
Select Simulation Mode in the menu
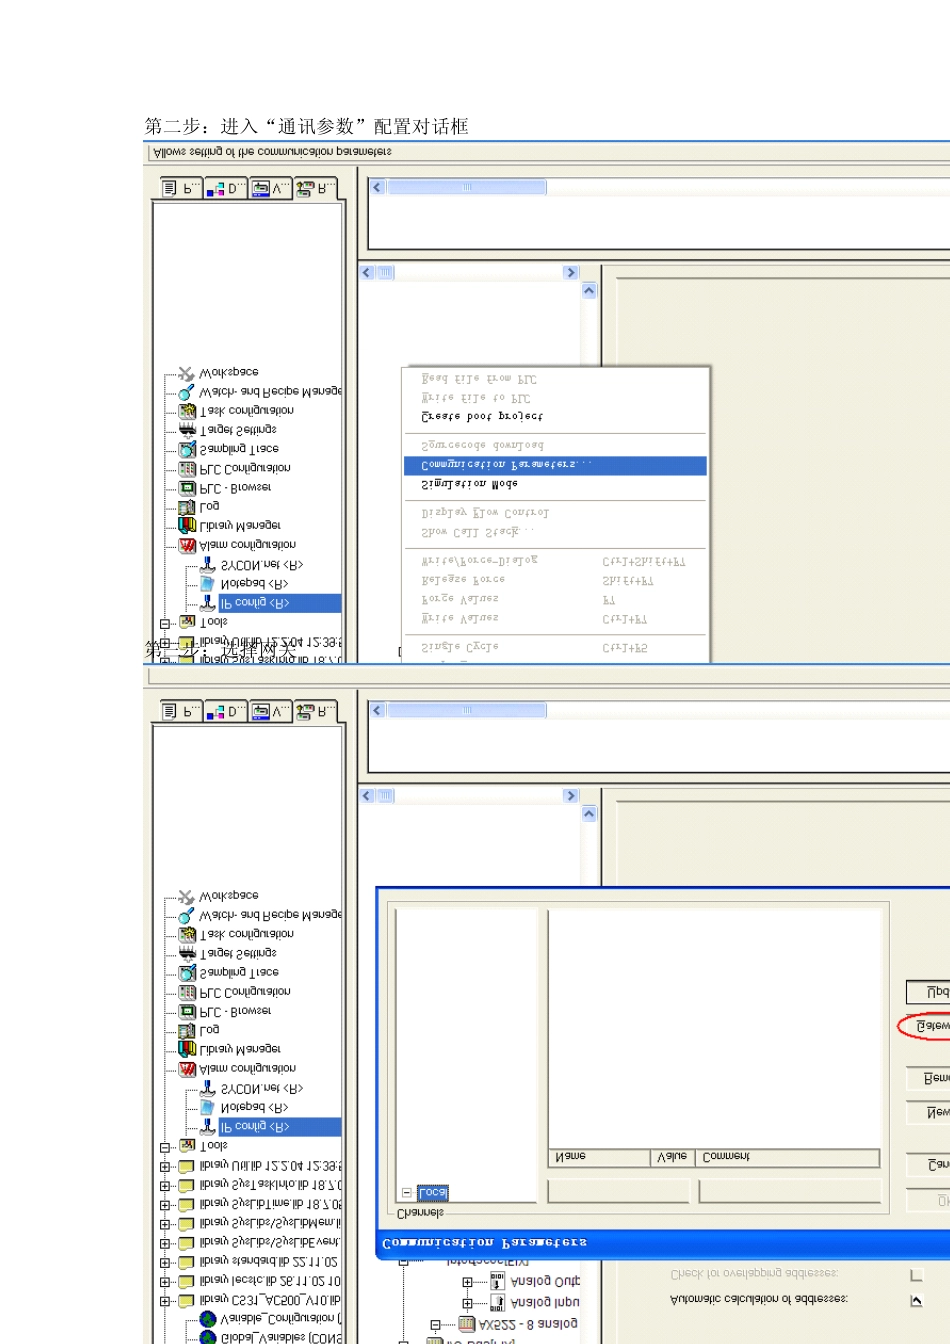(469, 484)
